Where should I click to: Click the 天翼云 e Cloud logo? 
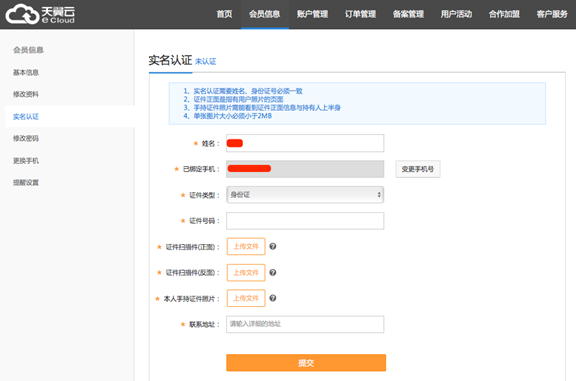click(x=40, y=14)
